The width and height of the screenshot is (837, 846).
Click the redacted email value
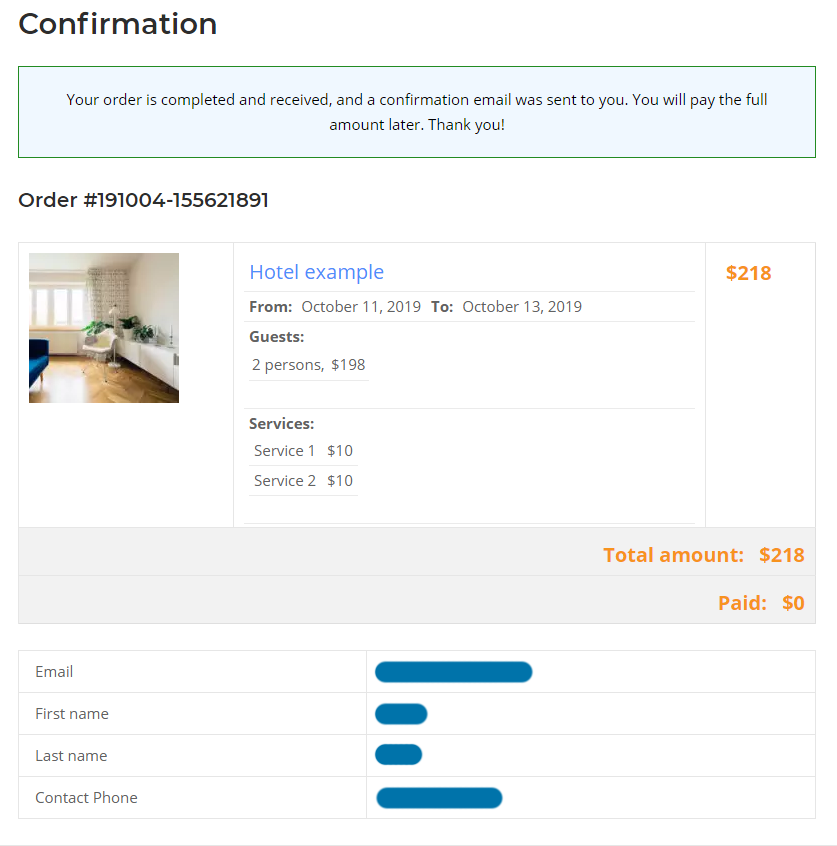tap(453, 672)
